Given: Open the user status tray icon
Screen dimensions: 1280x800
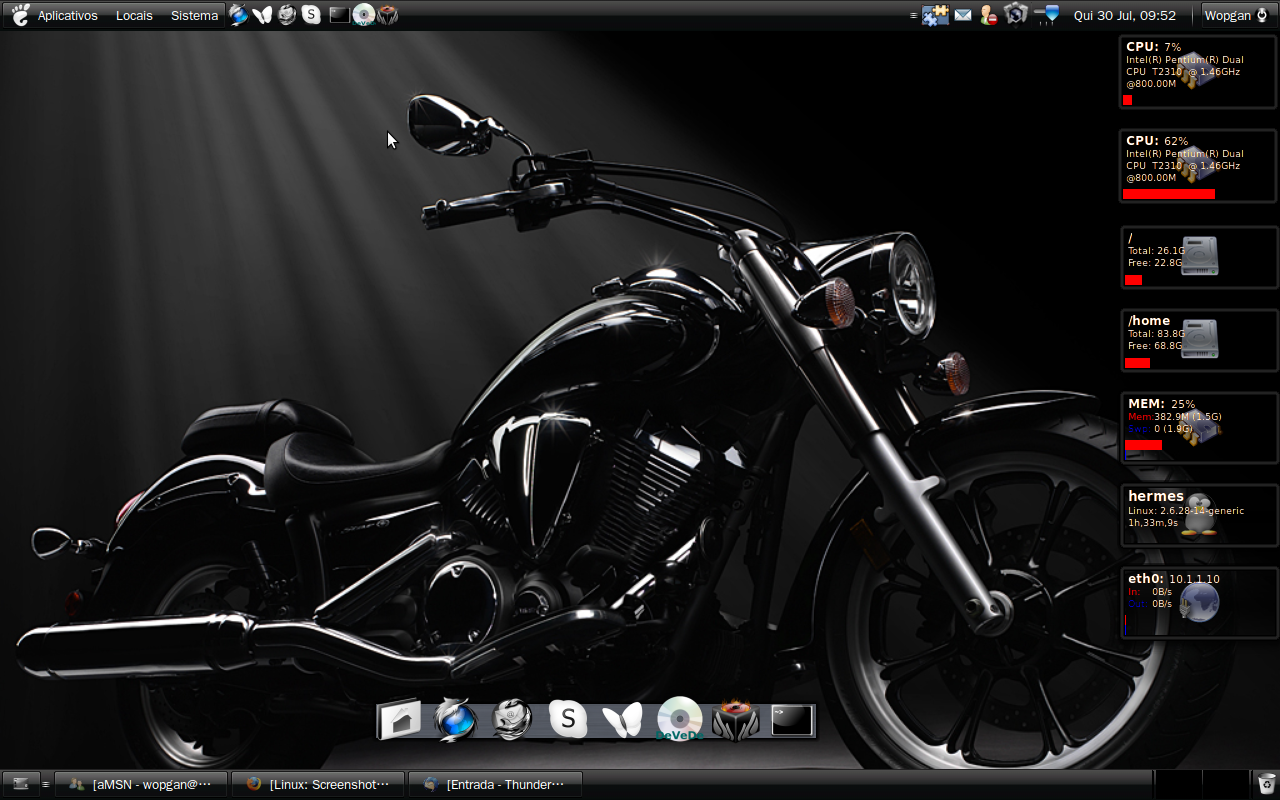Looking at the screenshot, I should pos(988,15).
